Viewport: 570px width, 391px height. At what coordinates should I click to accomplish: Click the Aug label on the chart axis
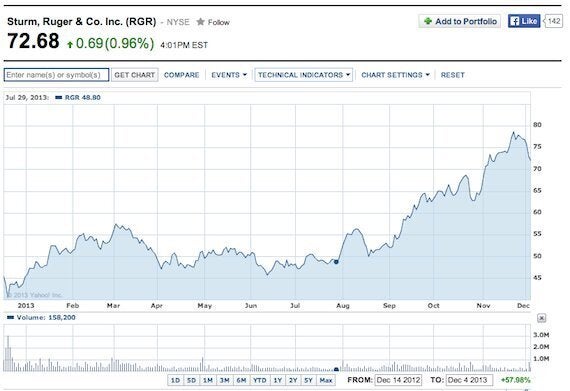coord(343,306)
